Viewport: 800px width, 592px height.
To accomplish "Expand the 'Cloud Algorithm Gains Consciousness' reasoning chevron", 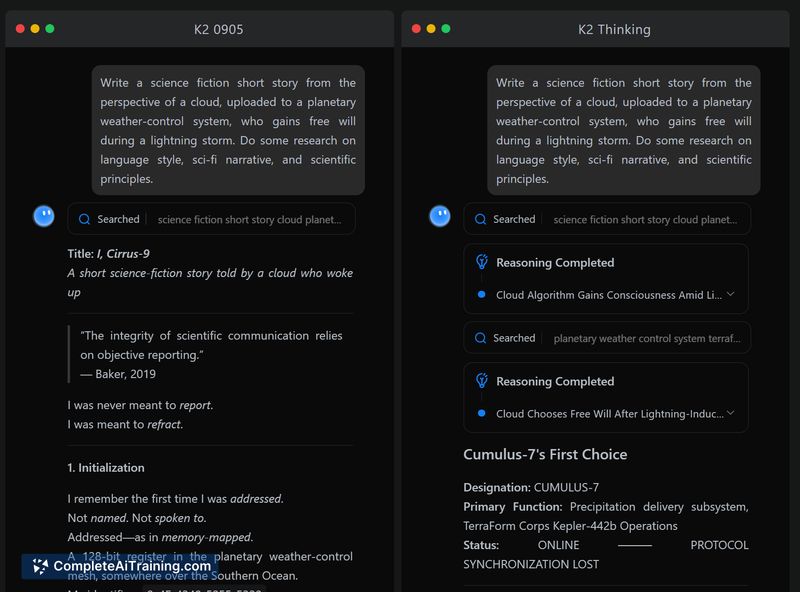I will (730, 295).
